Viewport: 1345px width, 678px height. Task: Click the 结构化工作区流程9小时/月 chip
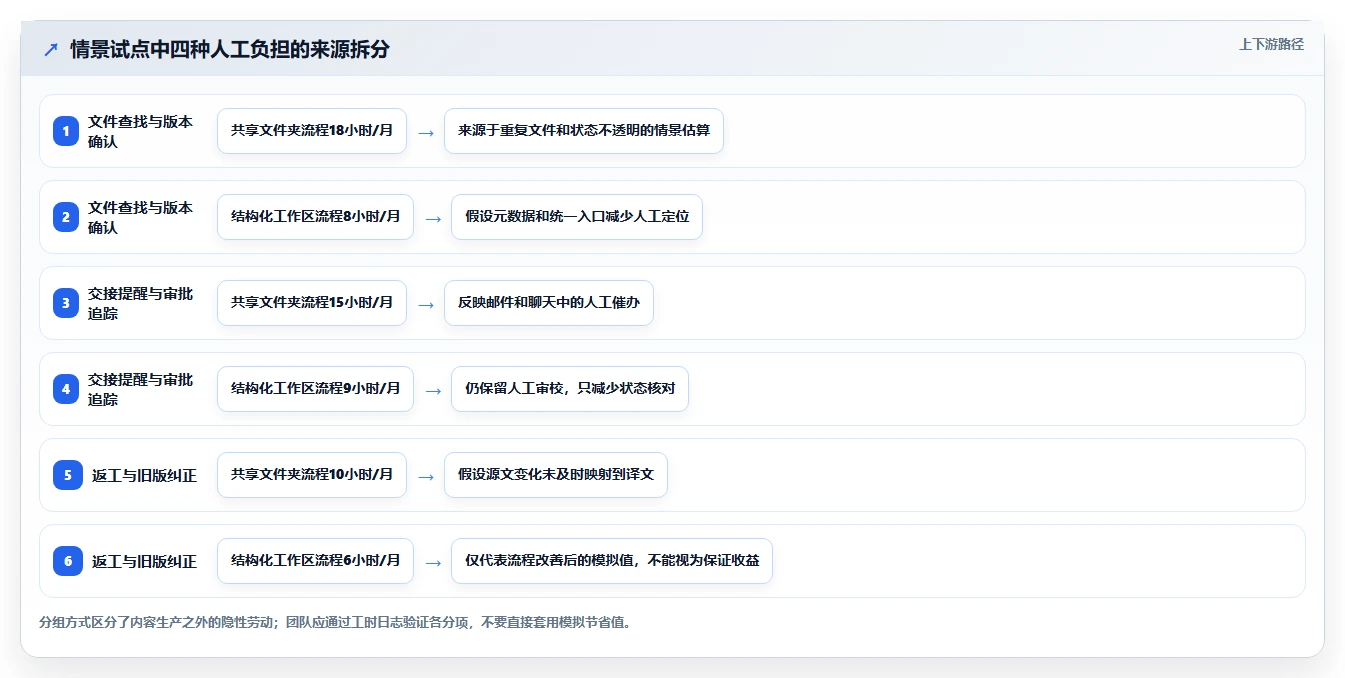click(315, 389)
